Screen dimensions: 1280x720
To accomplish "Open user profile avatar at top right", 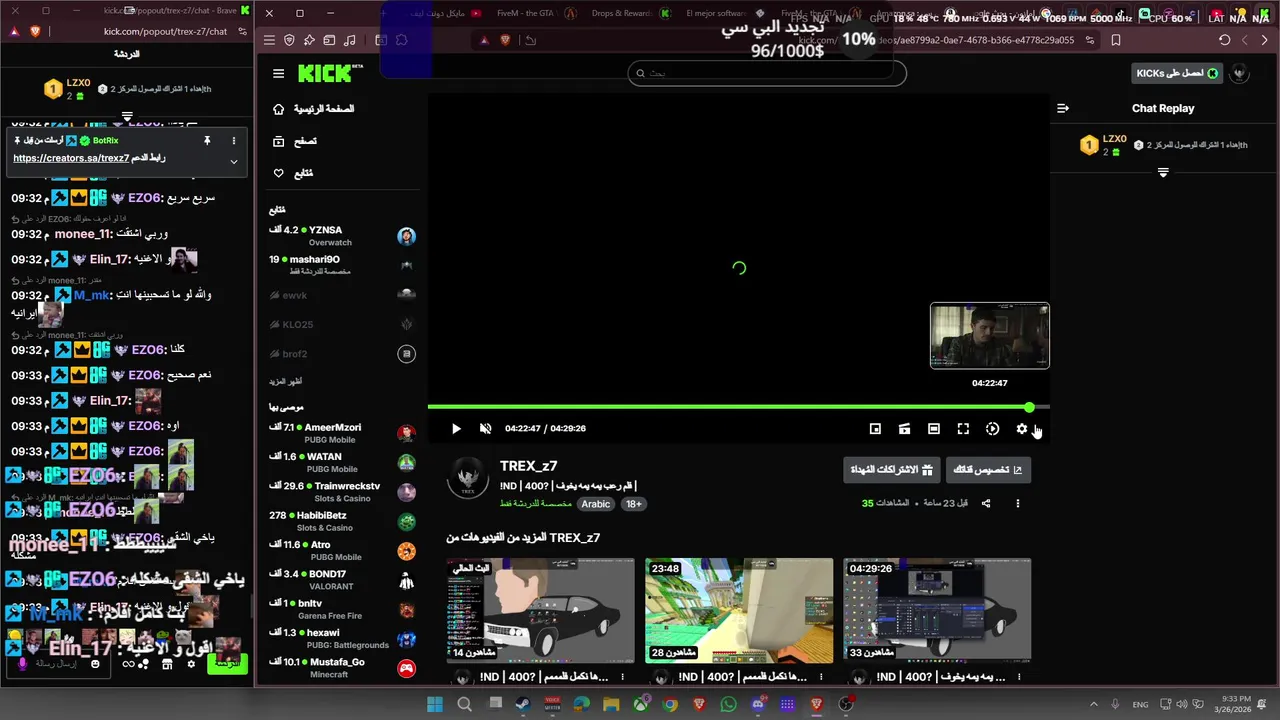I will pyautogui.click(x=1239, y=73).
